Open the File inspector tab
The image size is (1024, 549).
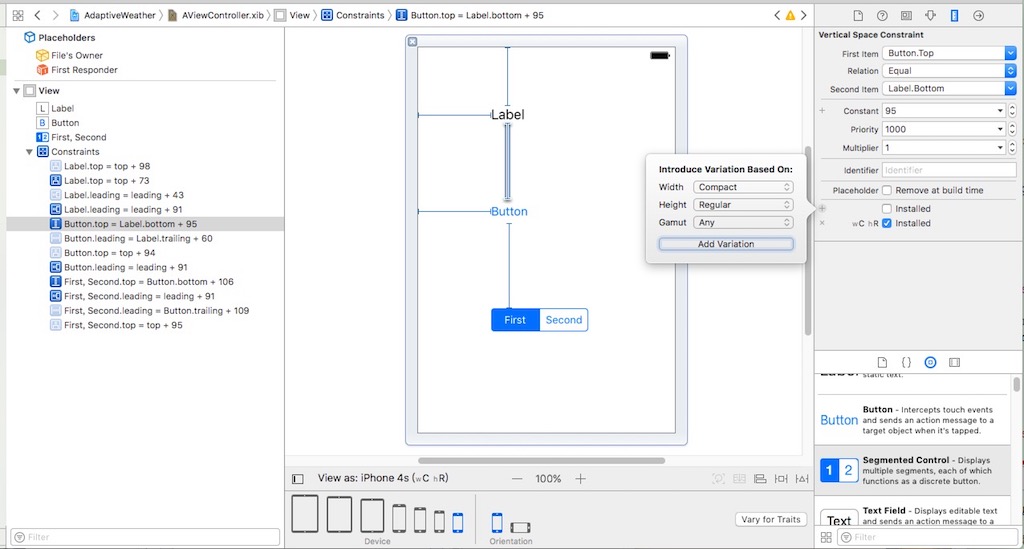click(x=858, y=16)
